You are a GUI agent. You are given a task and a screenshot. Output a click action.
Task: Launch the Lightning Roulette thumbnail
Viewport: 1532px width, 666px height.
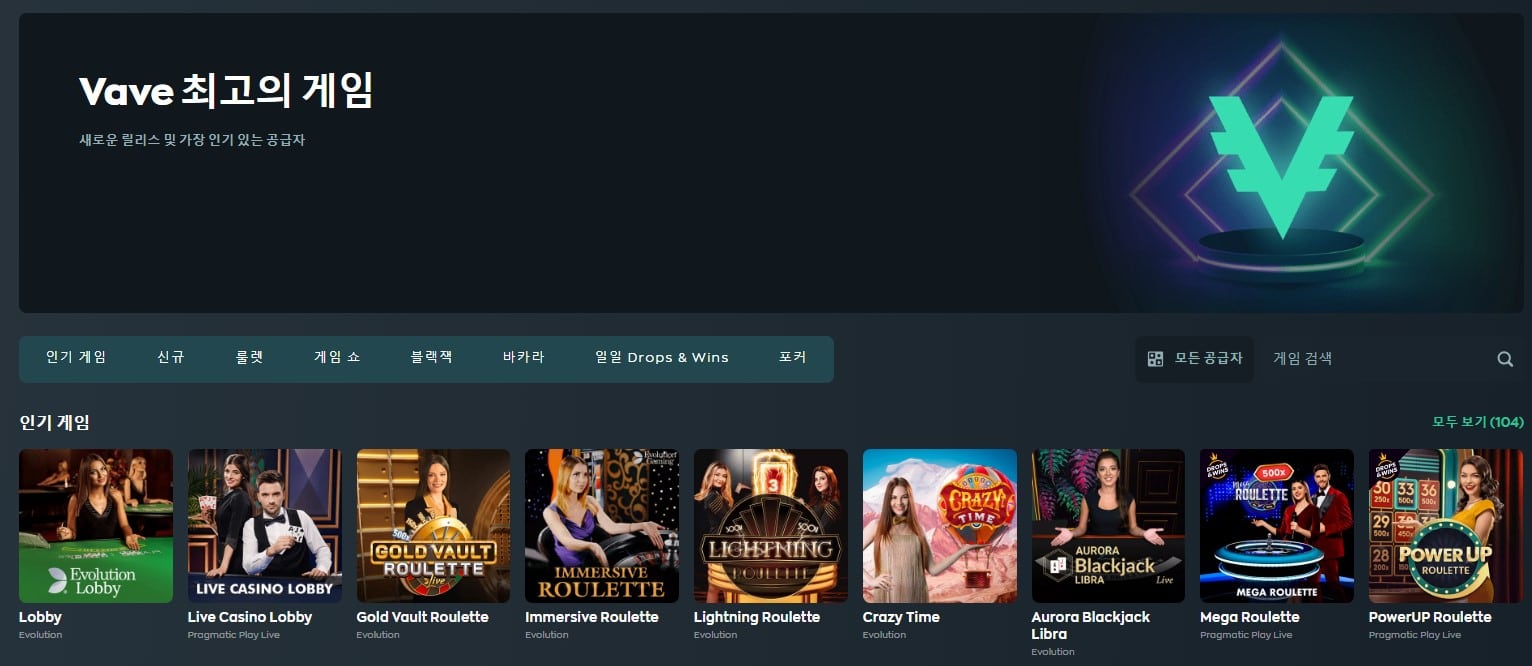tap(771, 526)
